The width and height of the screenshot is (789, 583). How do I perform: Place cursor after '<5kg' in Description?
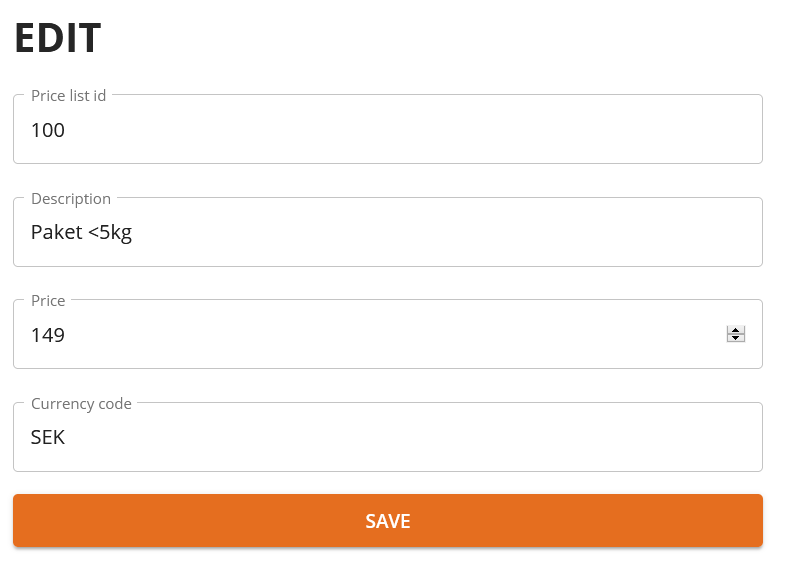tap(134, 233)
